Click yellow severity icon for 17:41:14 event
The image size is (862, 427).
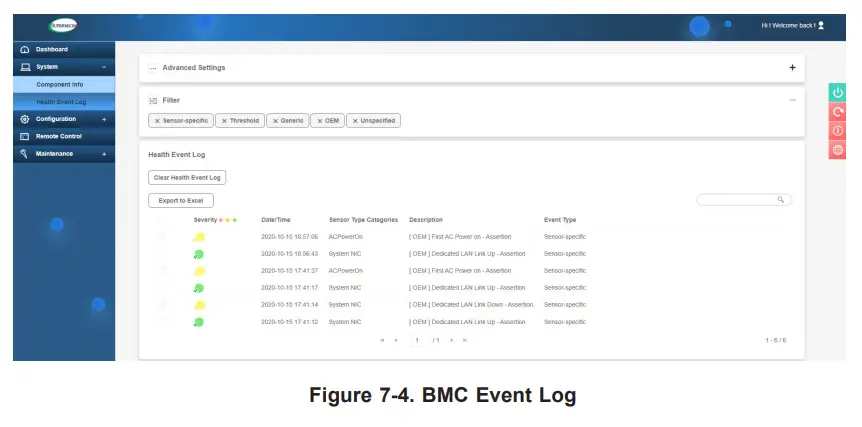pyautogui.click(x=199, y=305)
